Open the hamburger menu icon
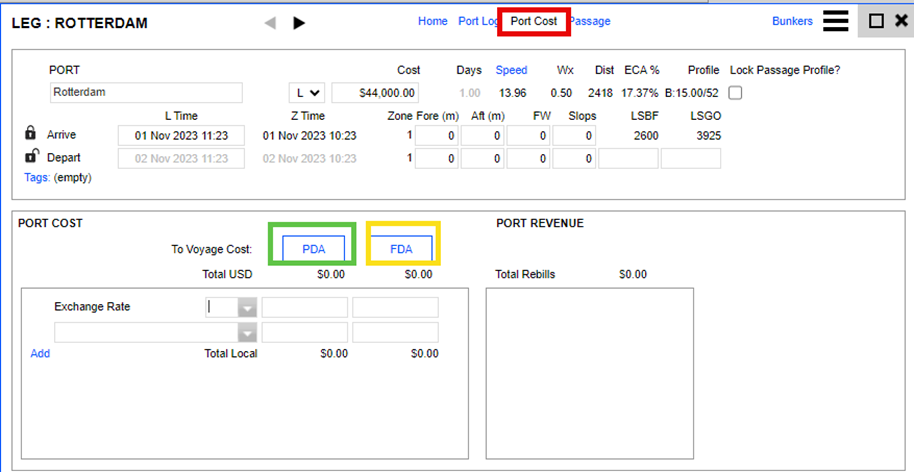This screenshot has height=472, width=914. [x=836, y=21]
